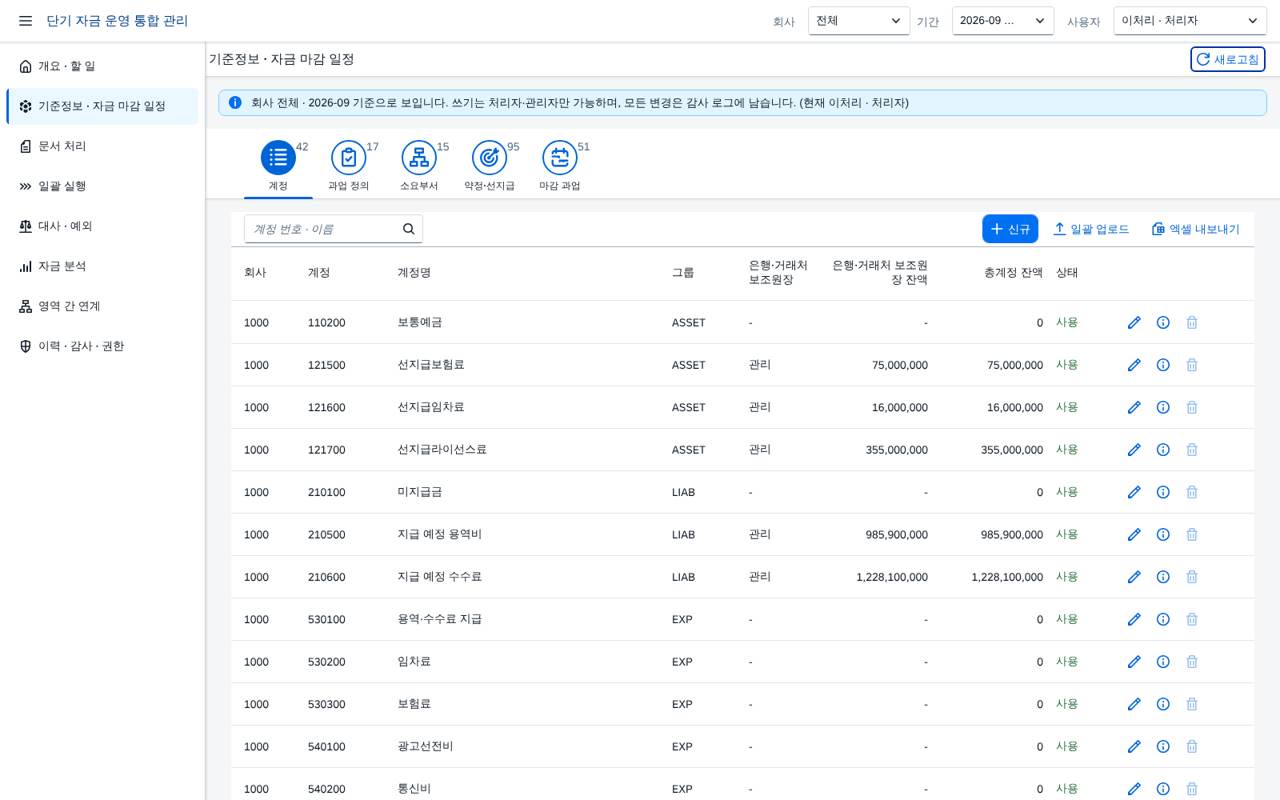Viewport: 1280px width, 800px height.
Task: Edit account 210600 지급 예정 수수료
Action: pyautogui.click(x=1134, y=577)
